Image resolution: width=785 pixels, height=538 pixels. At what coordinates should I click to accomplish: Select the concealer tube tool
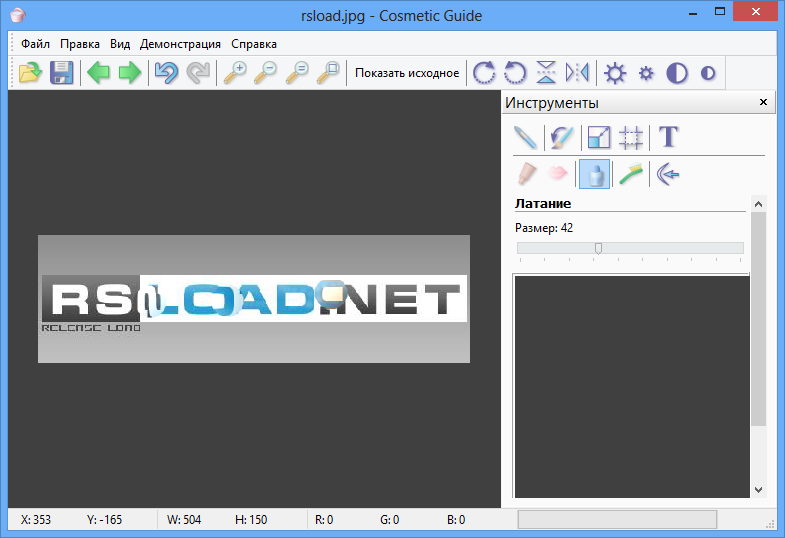click(526, 174)
